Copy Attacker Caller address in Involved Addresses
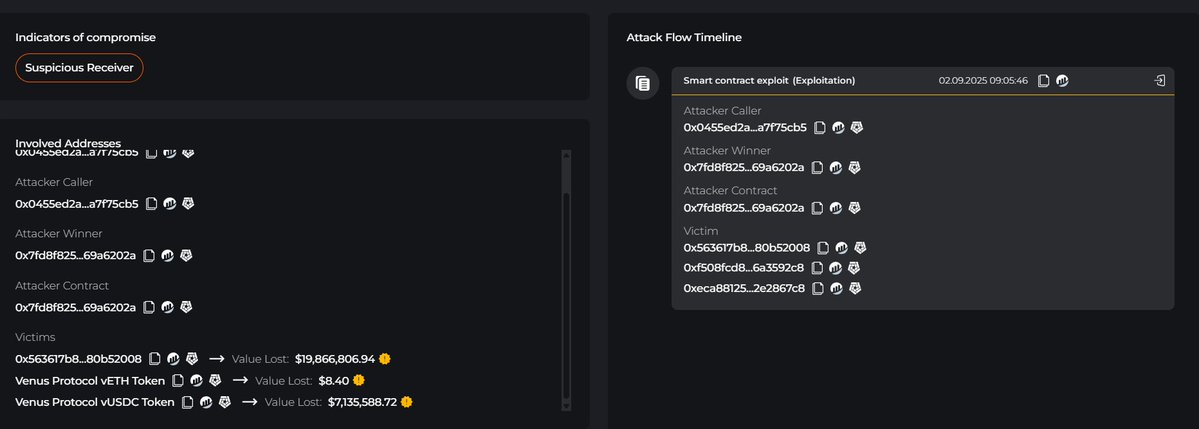1199x429 pixels. [x=152, y=203]
